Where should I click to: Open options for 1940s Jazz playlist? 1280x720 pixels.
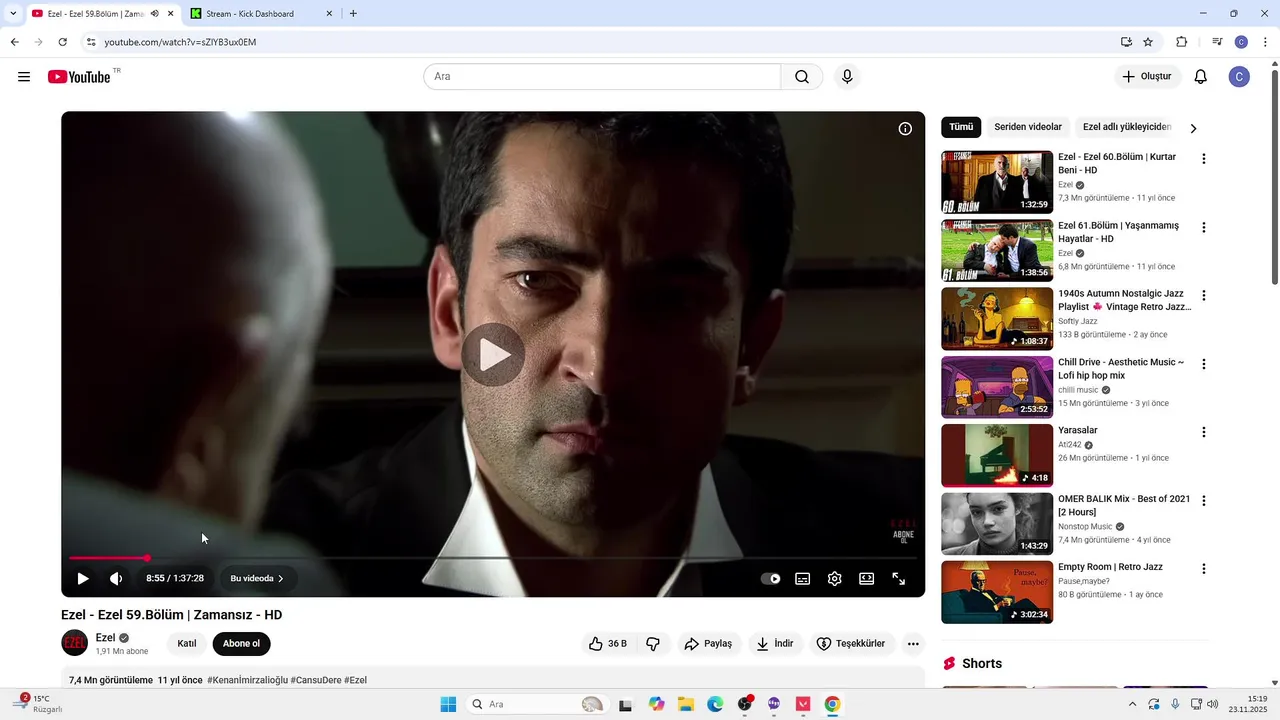click(1204, 296)
